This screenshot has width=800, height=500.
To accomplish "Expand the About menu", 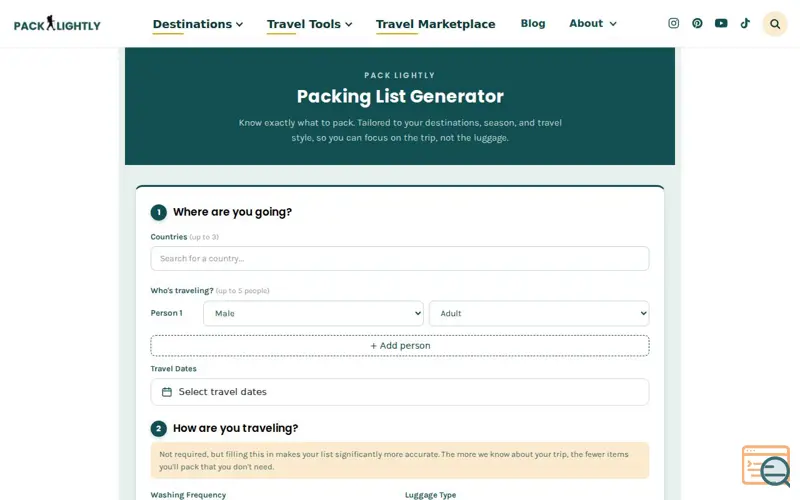I will click(593, 23).
